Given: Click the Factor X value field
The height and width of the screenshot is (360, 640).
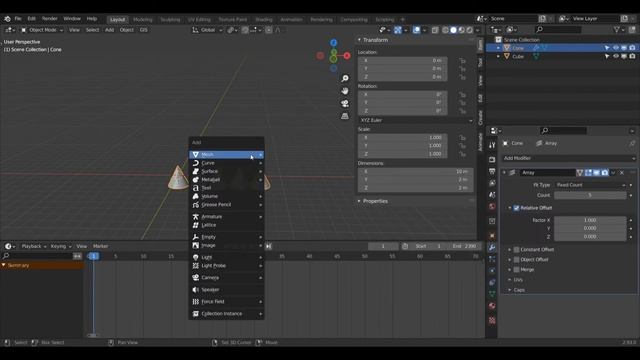Looking at the screenshot, I should click(x=590, y=220).
